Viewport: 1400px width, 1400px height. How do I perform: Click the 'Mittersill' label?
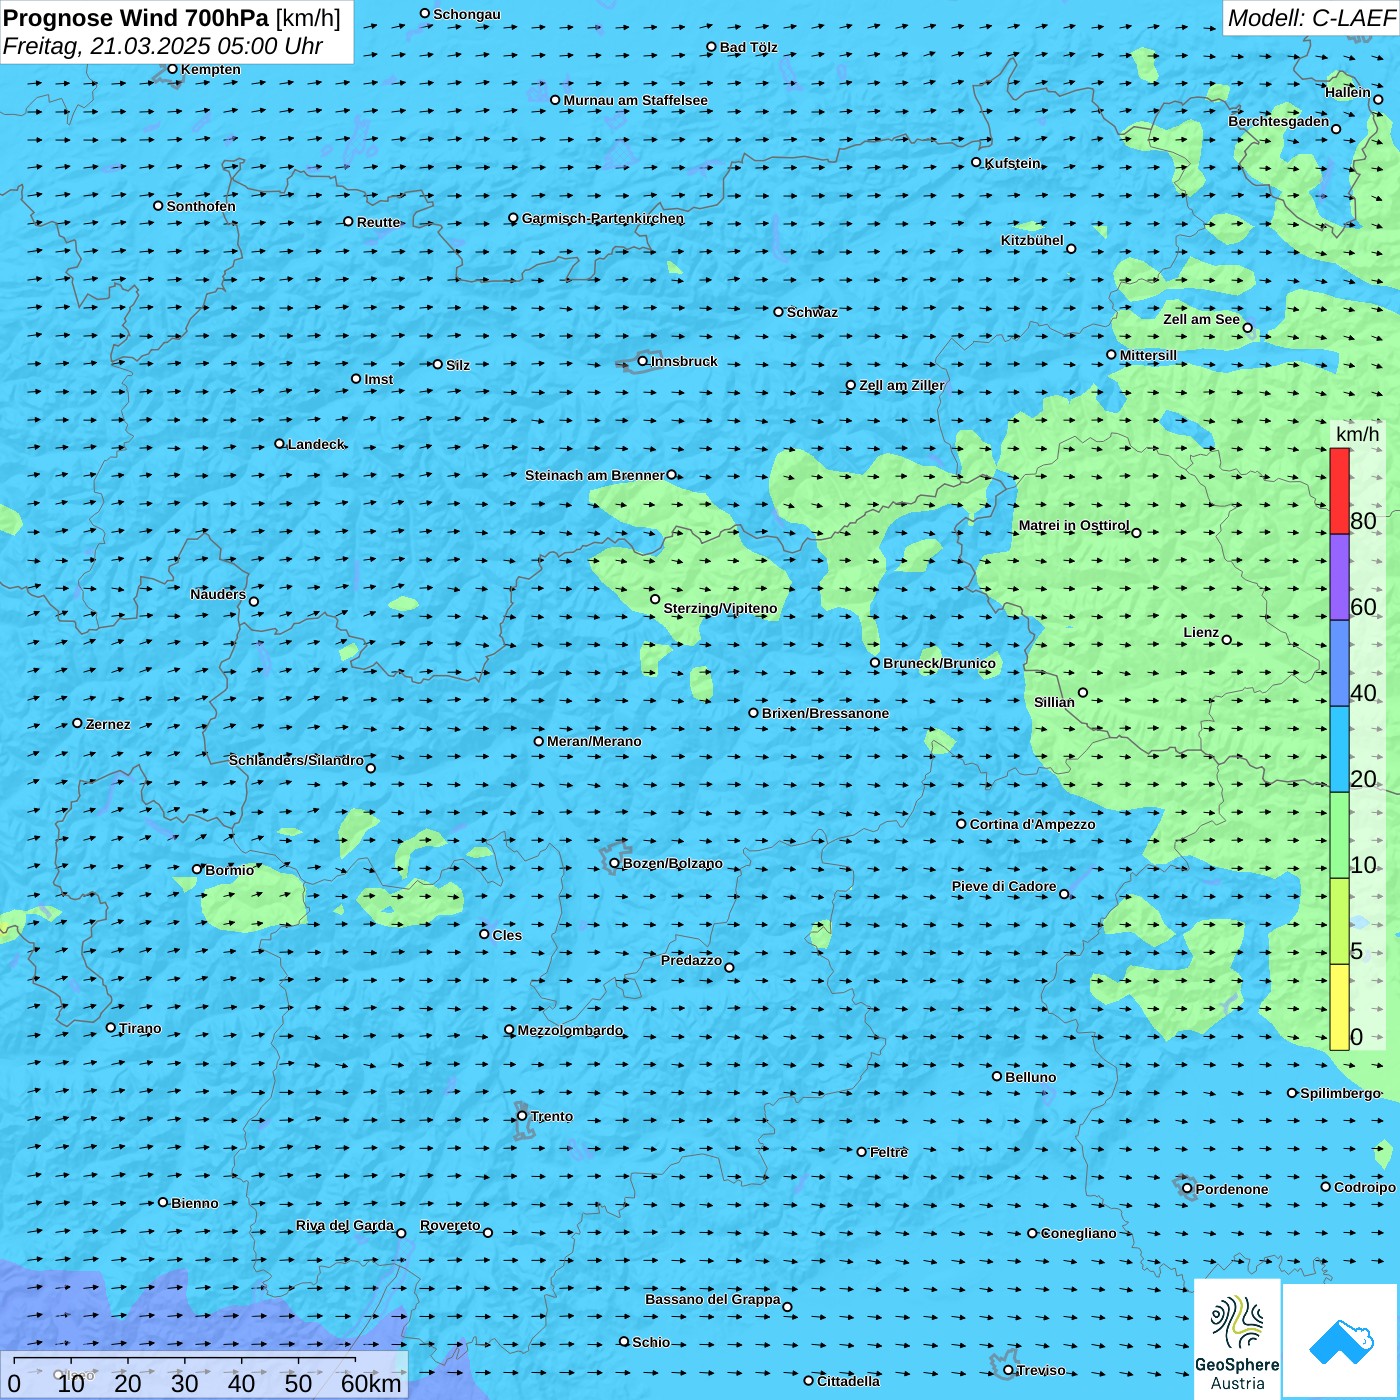click(1149, 355)
